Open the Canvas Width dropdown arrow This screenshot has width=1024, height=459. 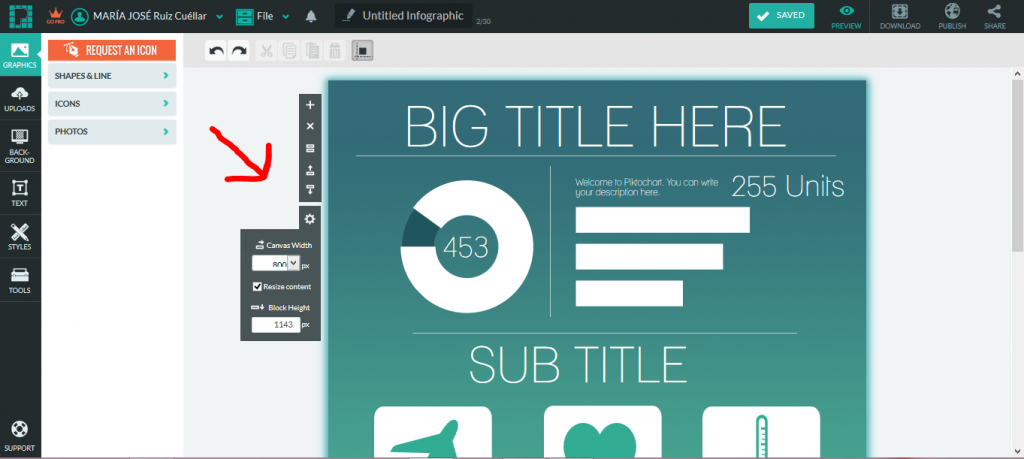293,263
